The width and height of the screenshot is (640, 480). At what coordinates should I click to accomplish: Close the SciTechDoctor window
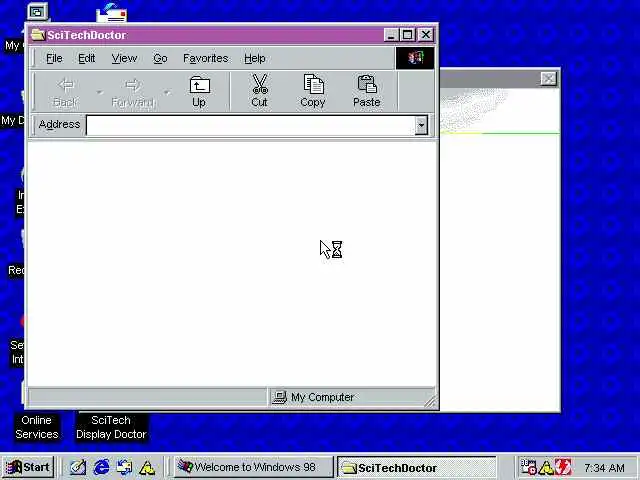pyautogui.click(x=426, y=35)
